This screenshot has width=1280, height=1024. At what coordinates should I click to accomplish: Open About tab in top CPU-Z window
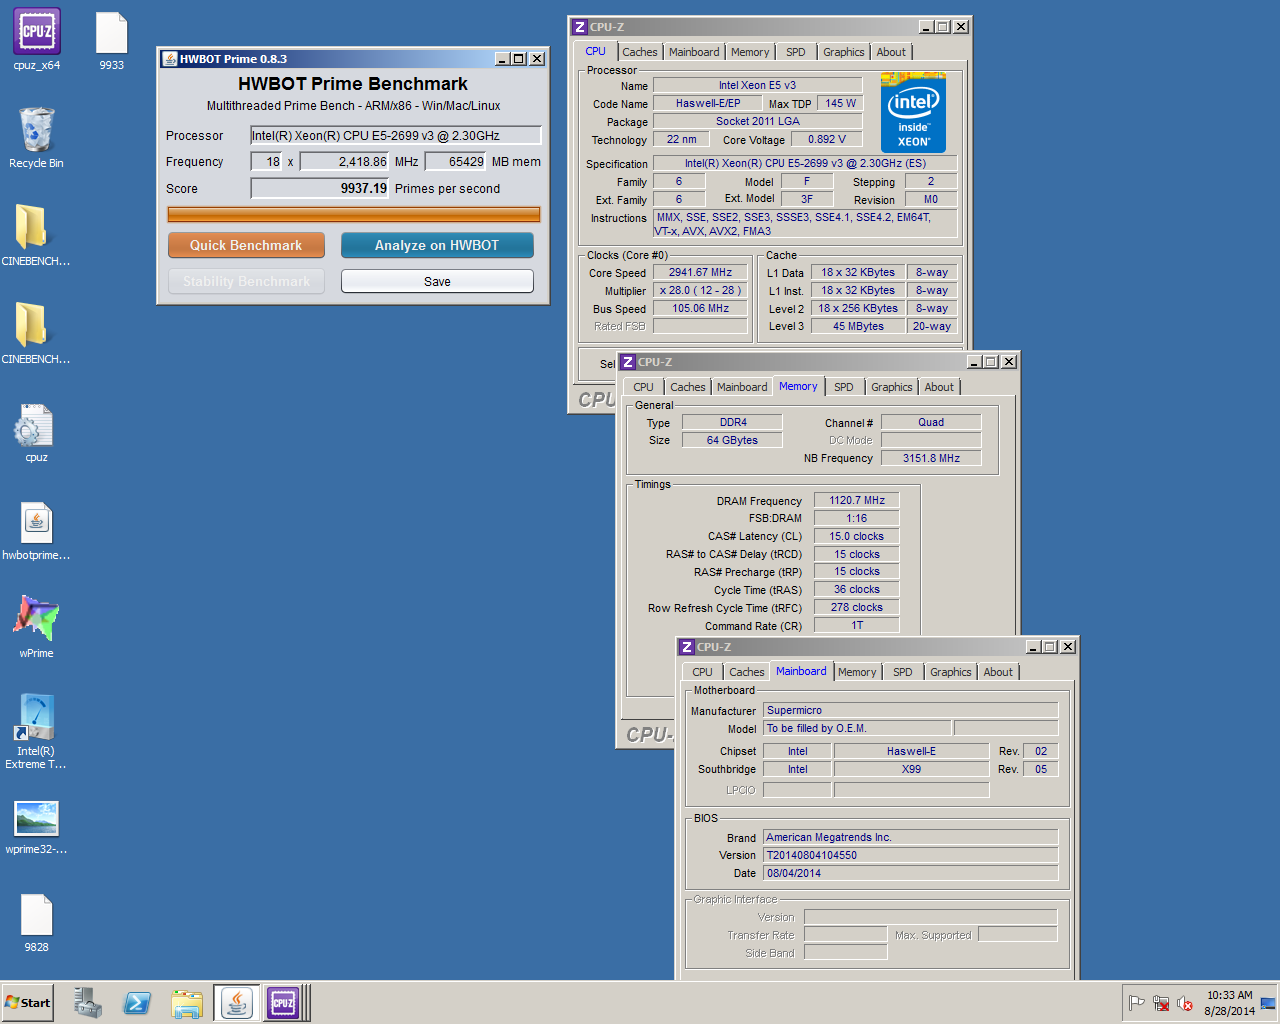click(x=891, y=52)
